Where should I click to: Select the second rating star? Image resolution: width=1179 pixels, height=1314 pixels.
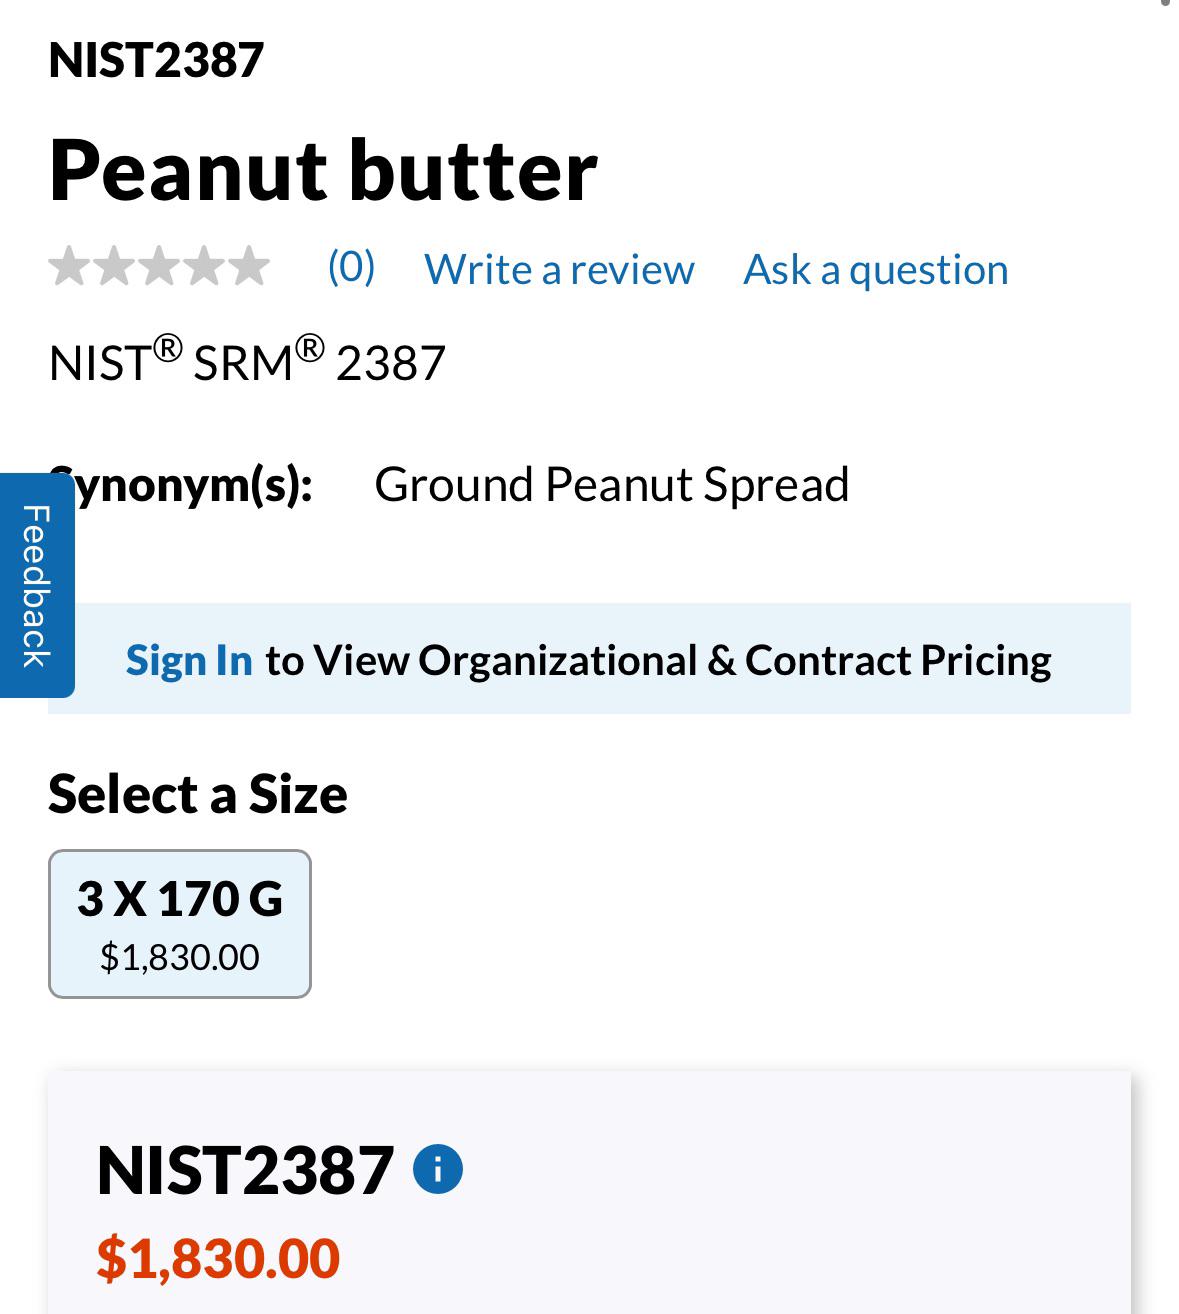coord(114,266)
